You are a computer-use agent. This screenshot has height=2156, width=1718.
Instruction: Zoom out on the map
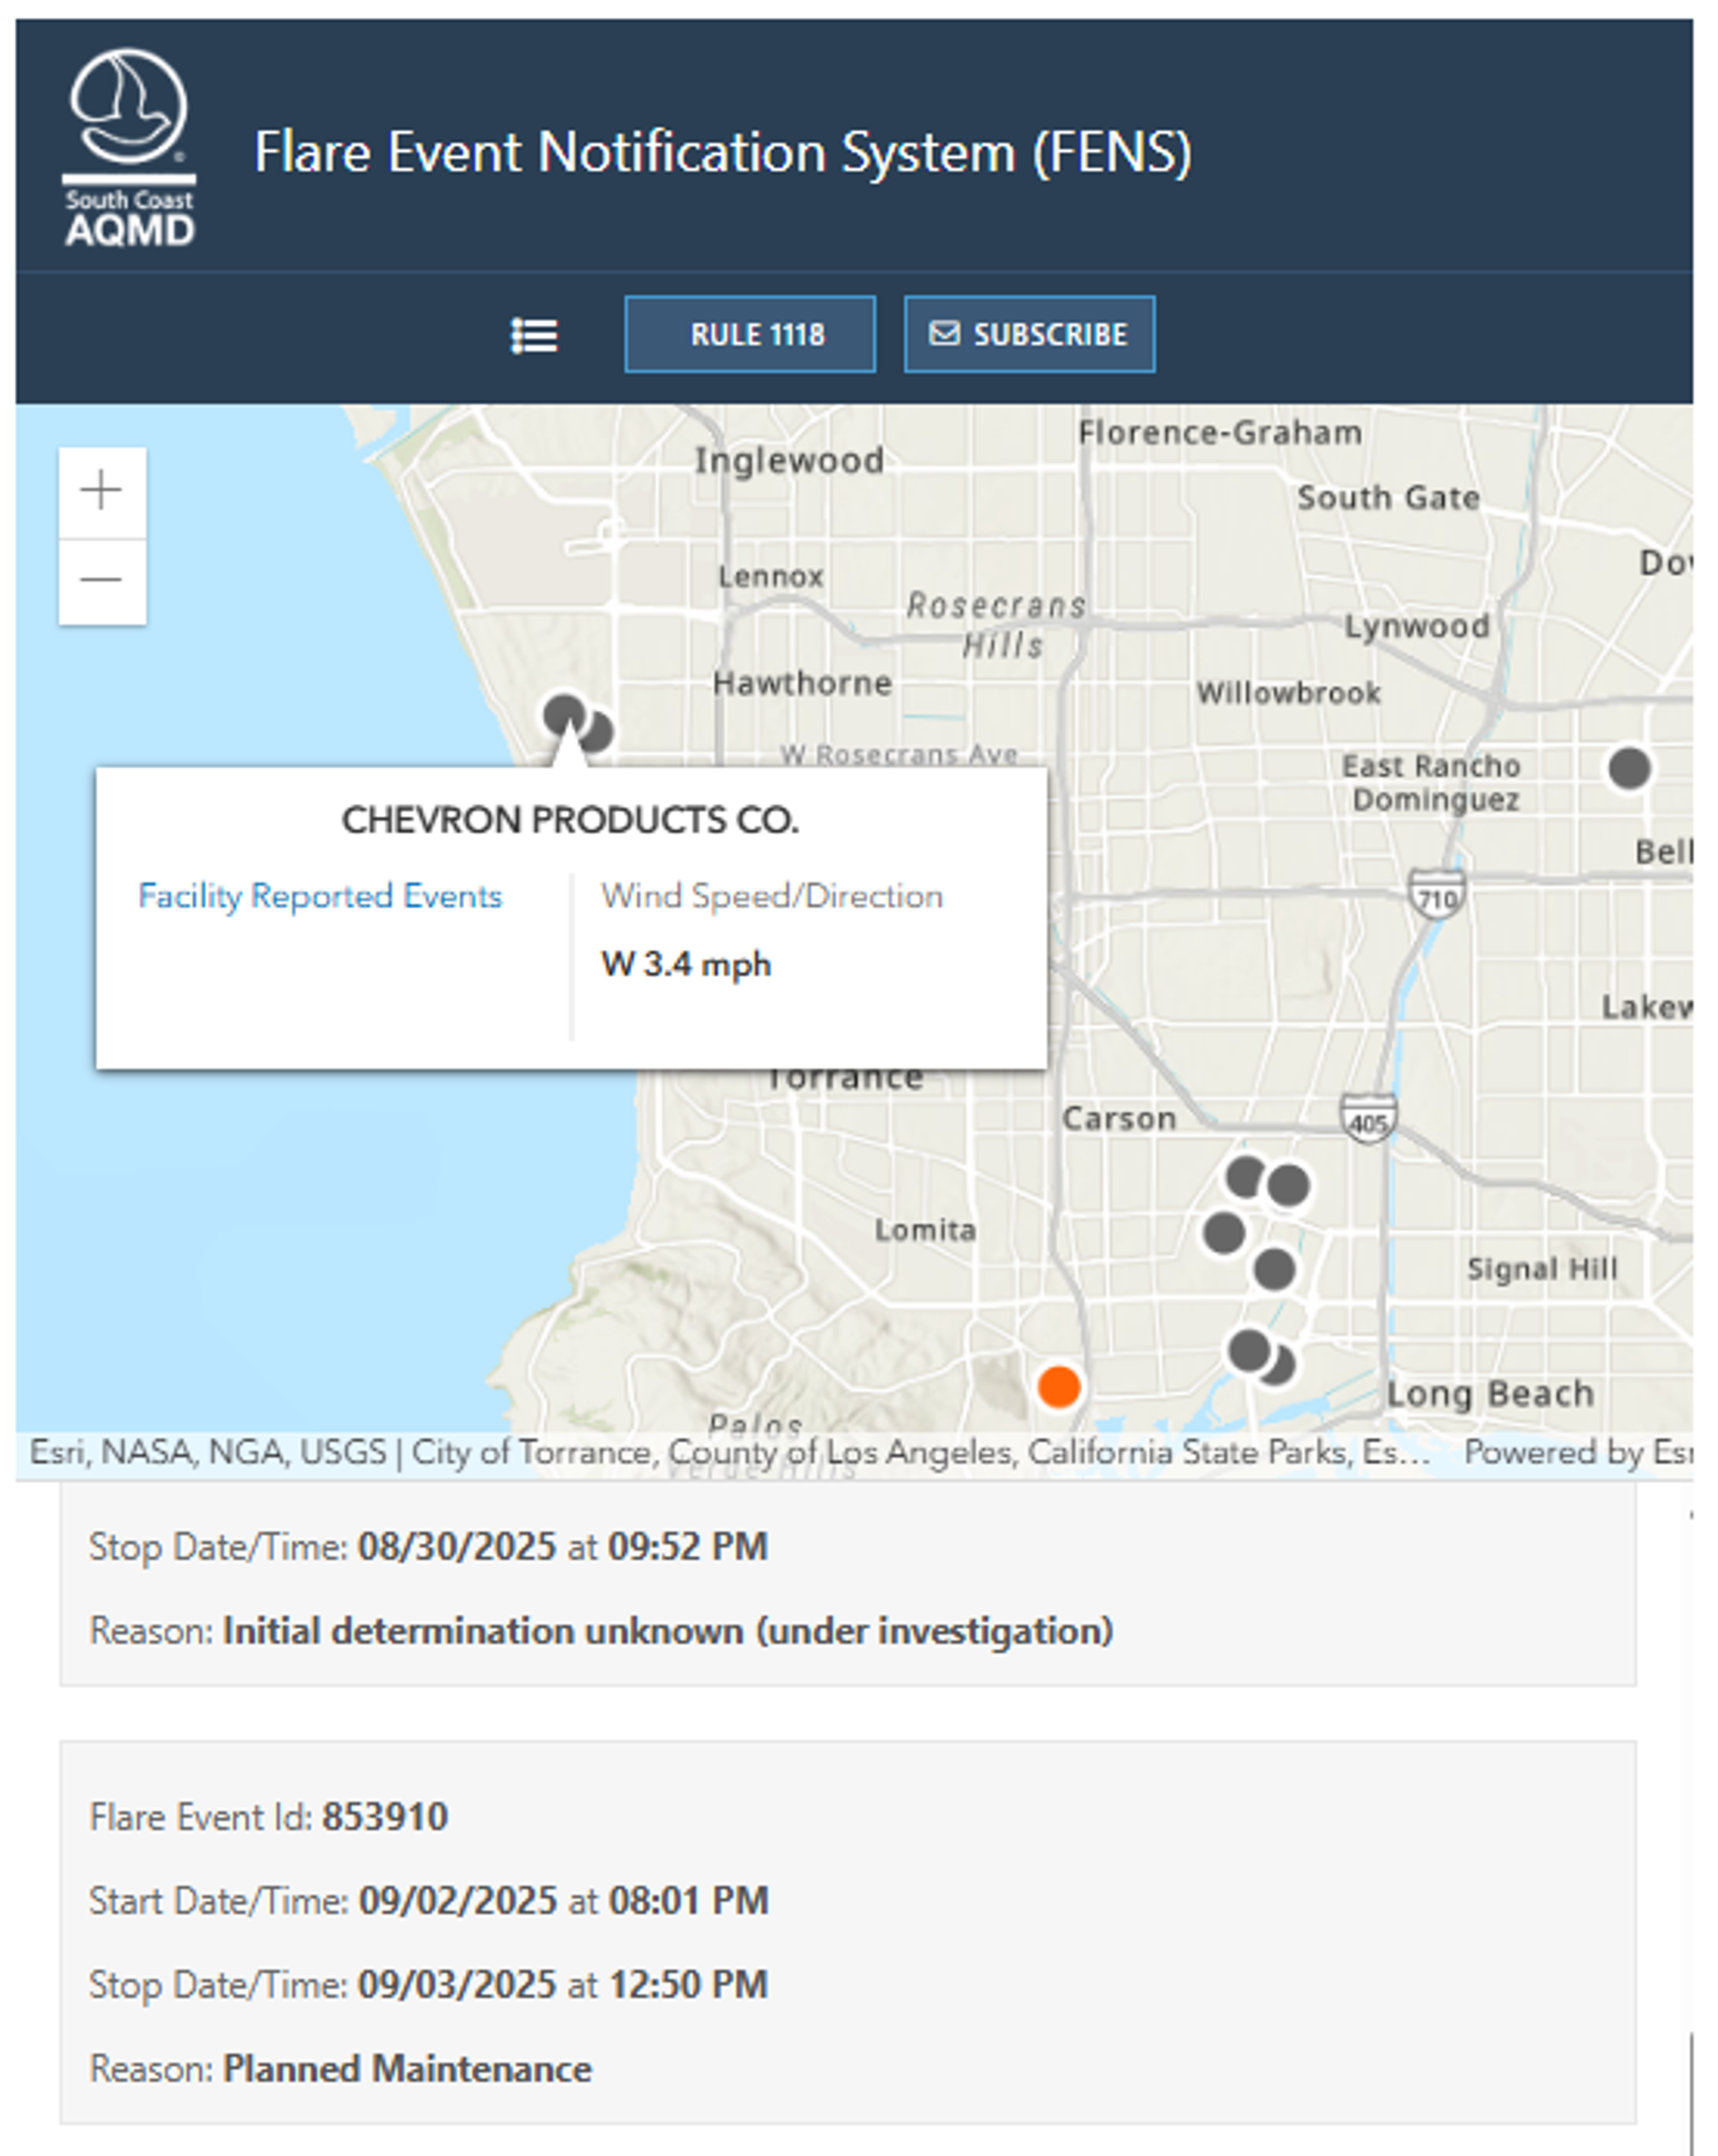(x=102, y=580)
